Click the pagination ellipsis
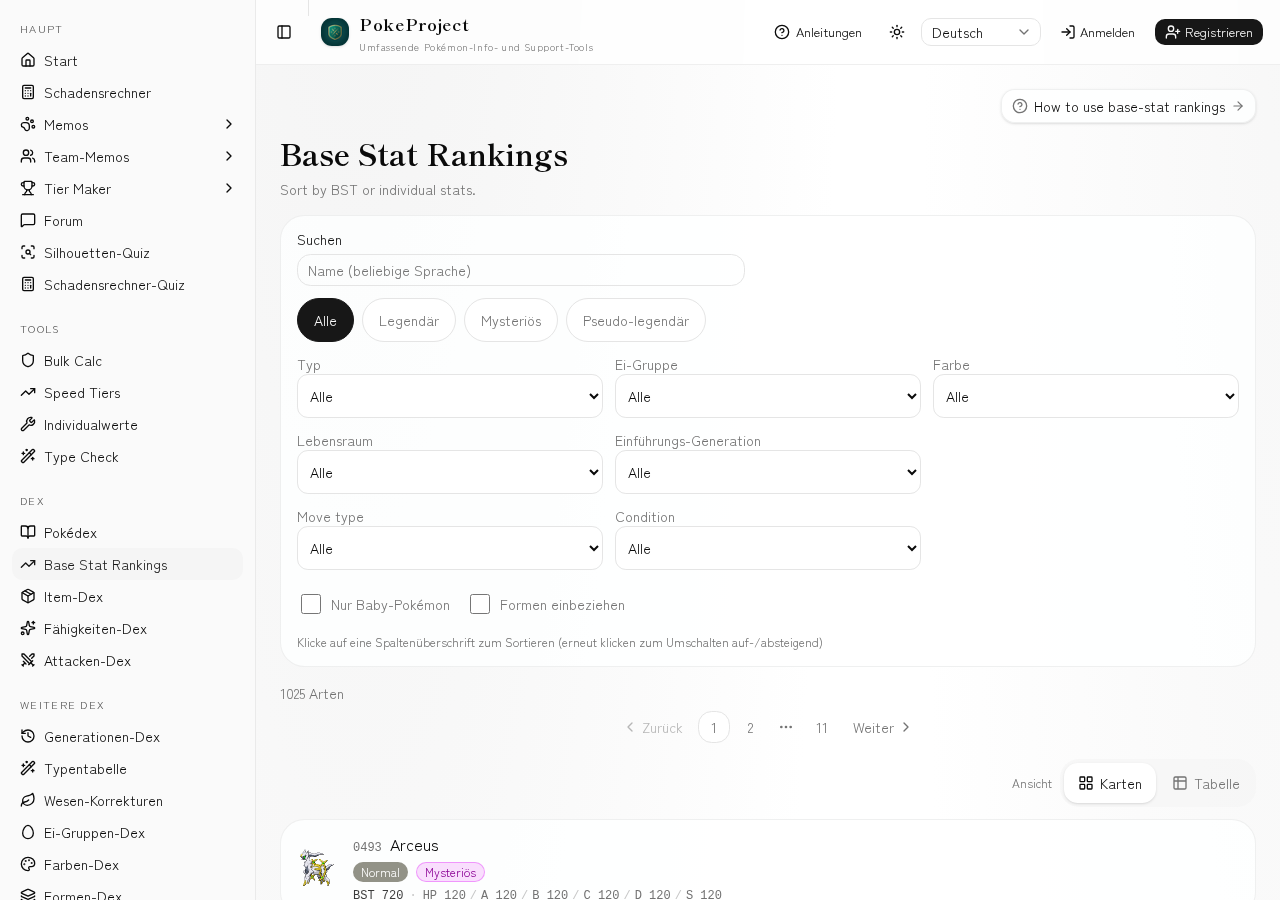Screen dimensions: 1280x900 pyautogui.click(x=786, y=727)
